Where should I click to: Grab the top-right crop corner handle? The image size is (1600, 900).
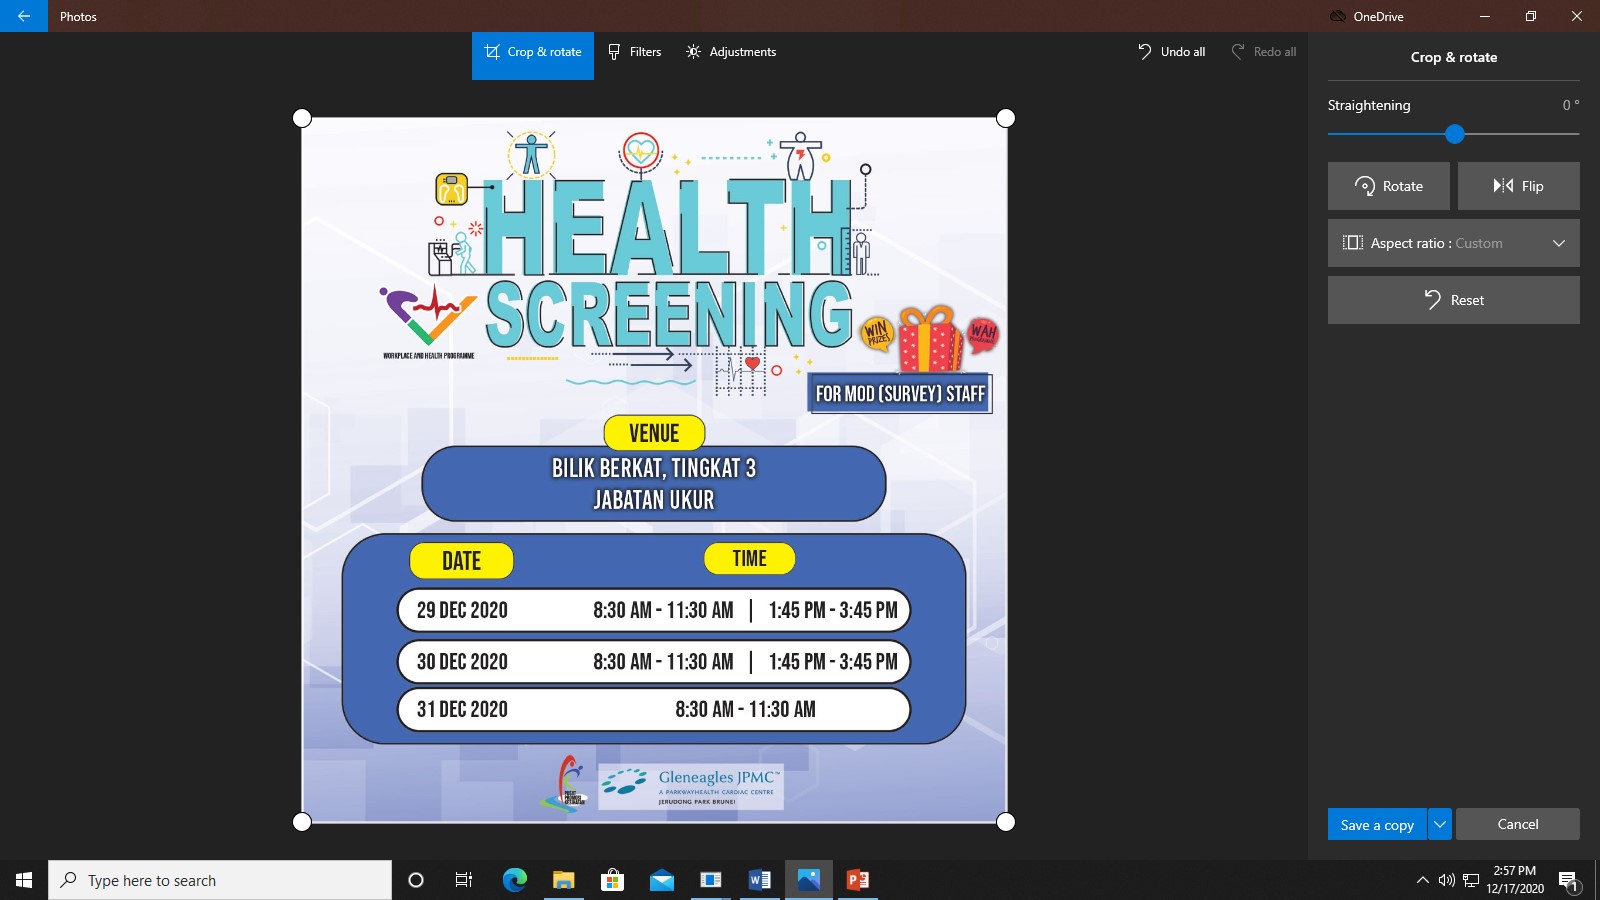(1006, 118)
